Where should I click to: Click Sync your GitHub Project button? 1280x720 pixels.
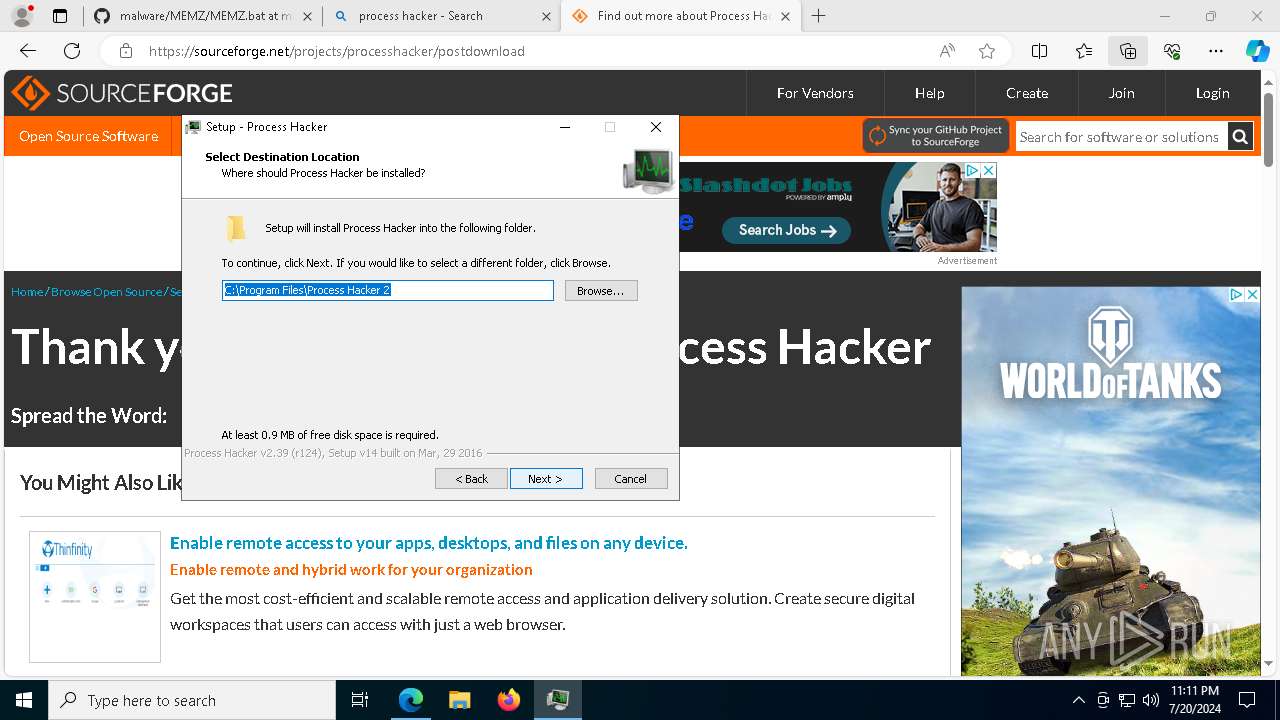pos(934,136)
